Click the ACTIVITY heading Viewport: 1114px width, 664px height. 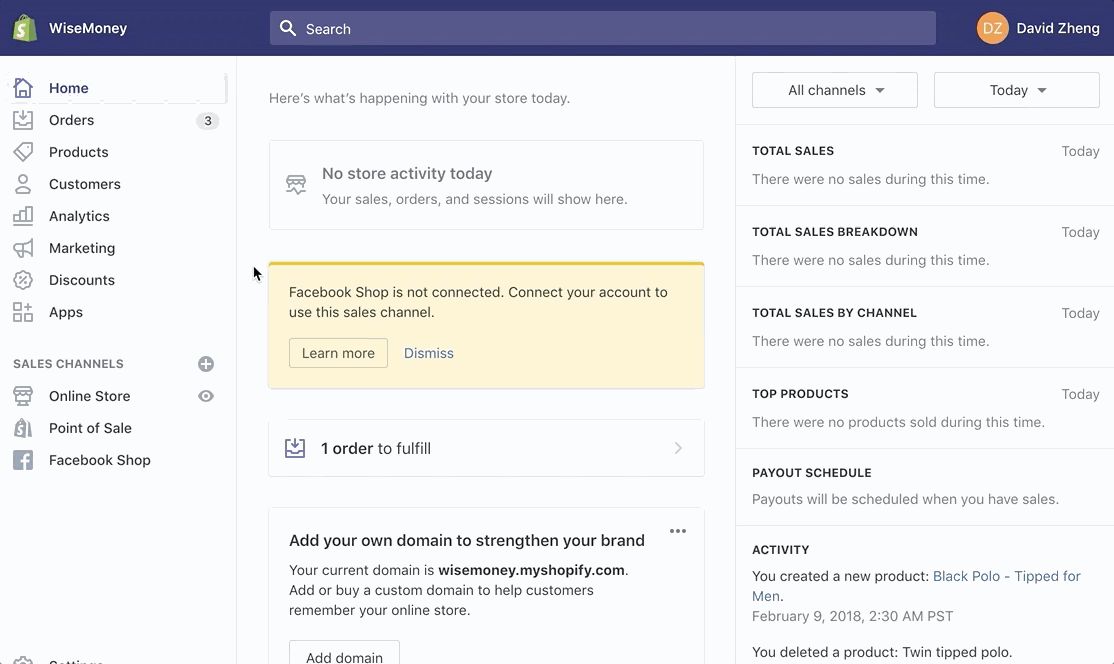pos(780,550)
